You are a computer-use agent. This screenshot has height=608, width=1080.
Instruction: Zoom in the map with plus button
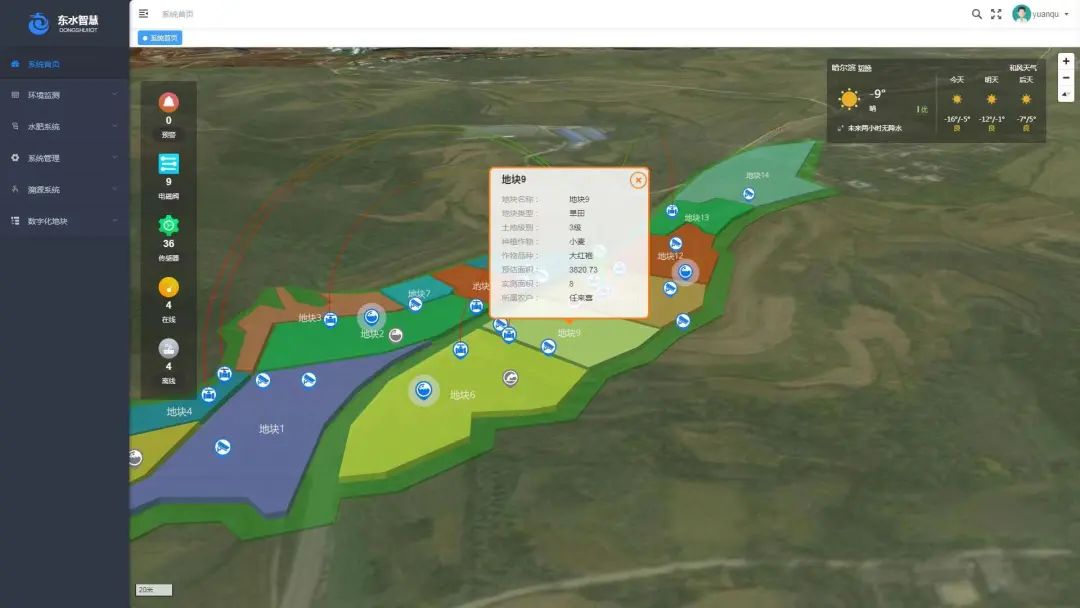coord(1066,61)
